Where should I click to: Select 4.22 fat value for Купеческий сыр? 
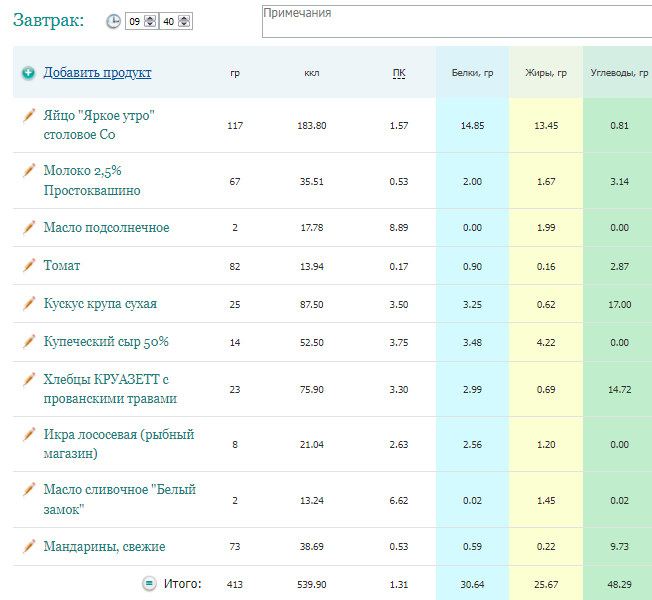(x=546, y=343)
